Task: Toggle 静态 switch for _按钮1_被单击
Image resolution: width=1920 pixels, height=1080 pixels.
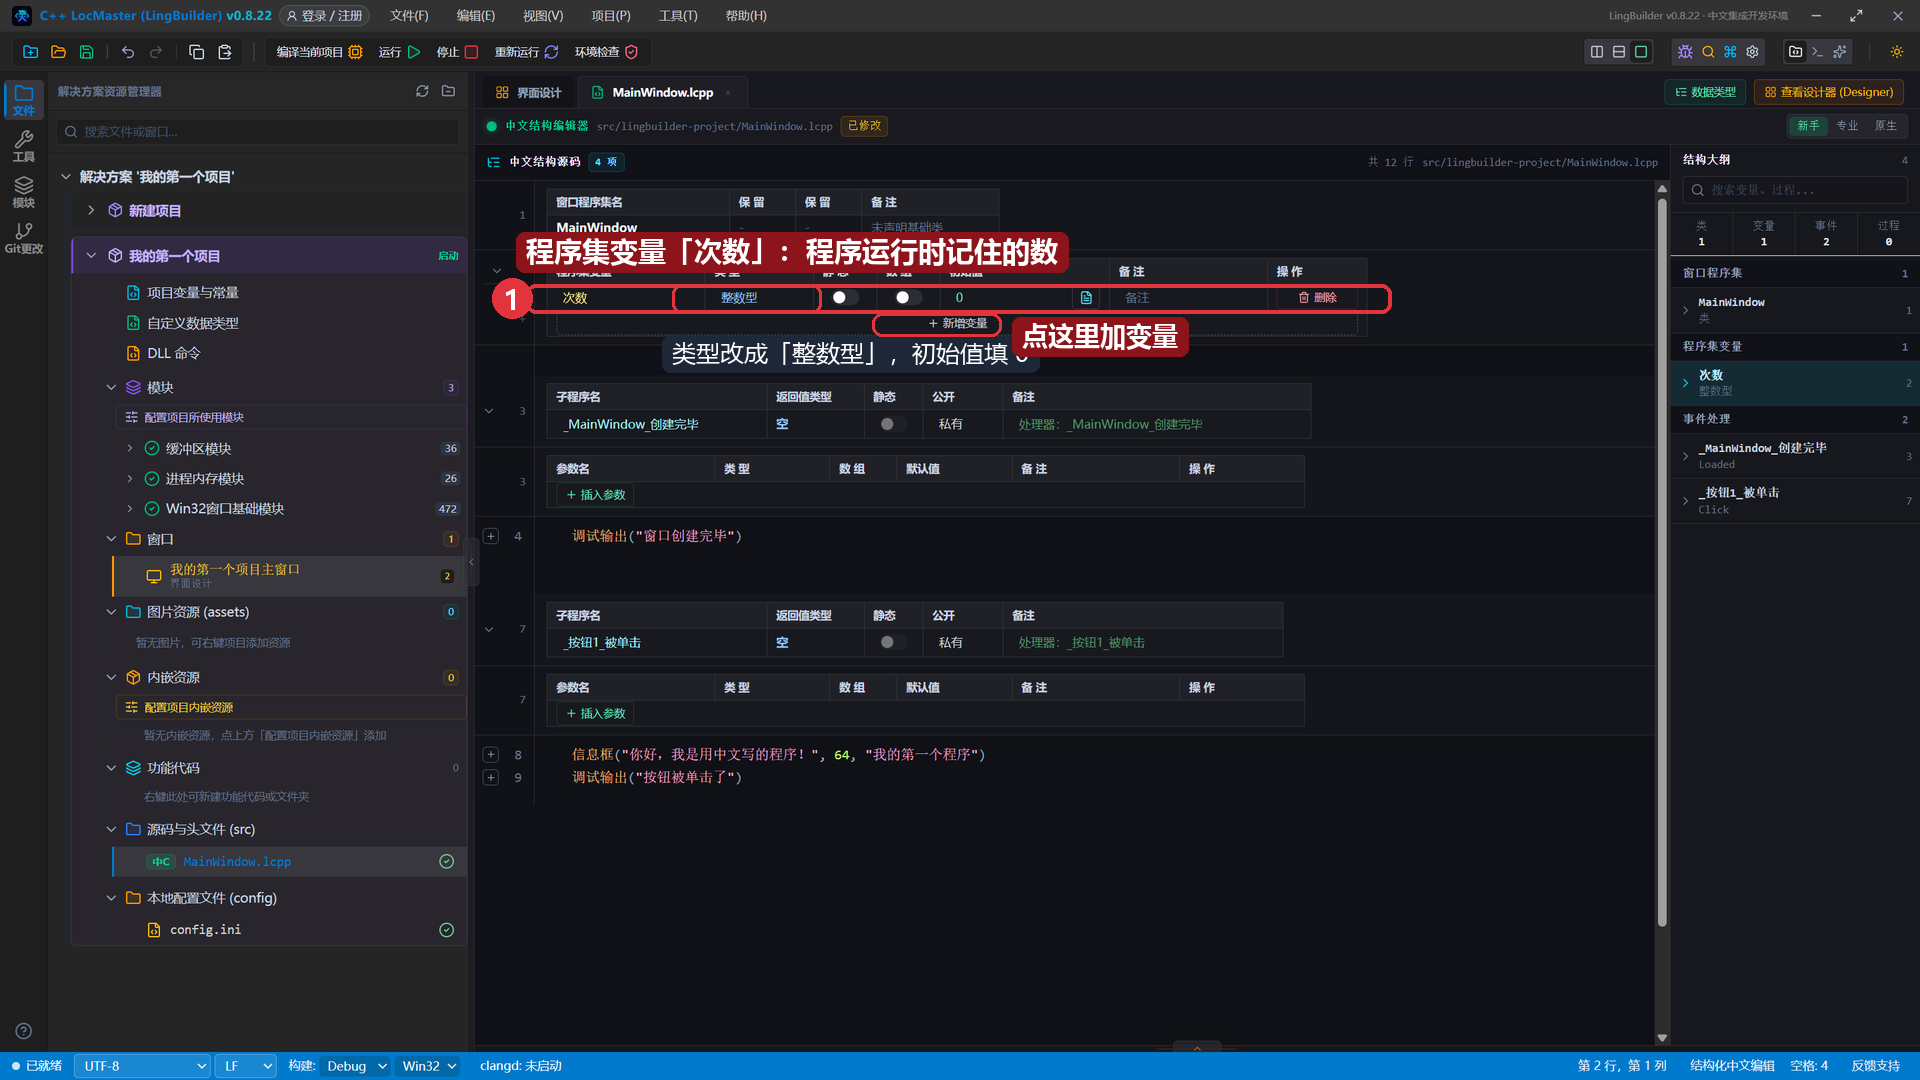Action: (893, 642)
